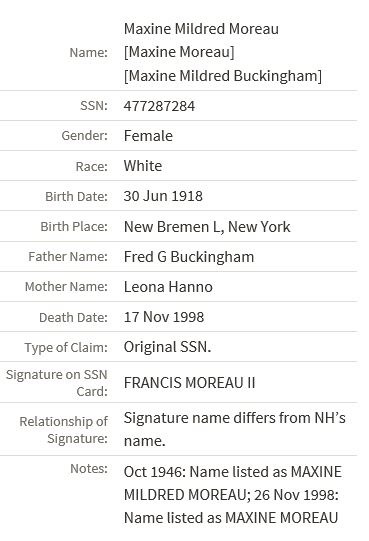Click the Notes field label
Image resolution: width=369 pixels, height=541 pixels.
[89, 469]
